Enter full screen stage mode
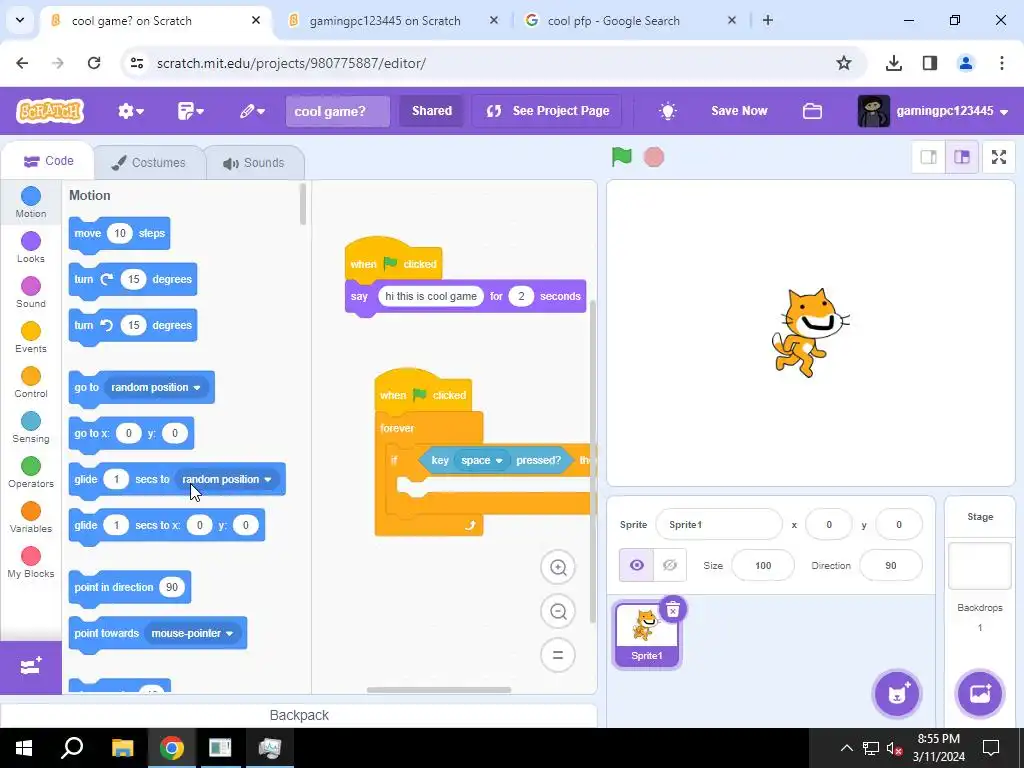The image size is (1024, 768). 999,157
